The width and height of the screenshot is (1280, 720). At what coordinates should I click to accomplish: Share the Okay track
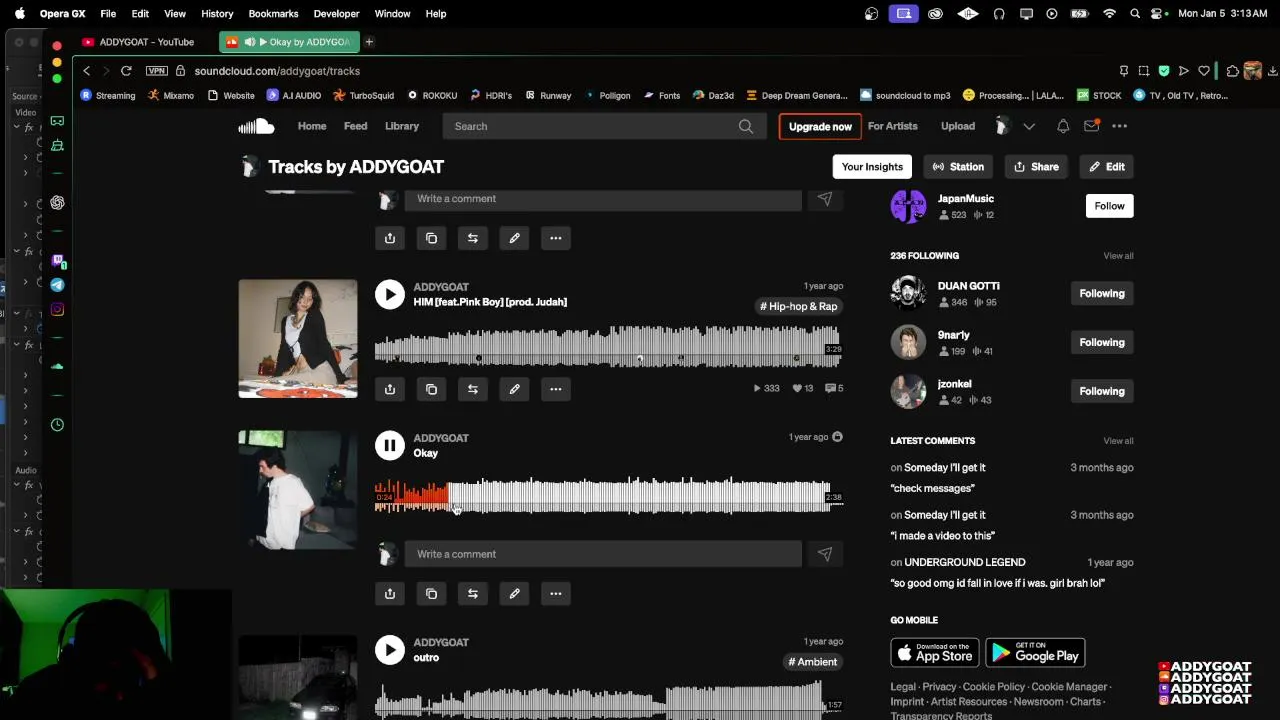coord(390,594)
